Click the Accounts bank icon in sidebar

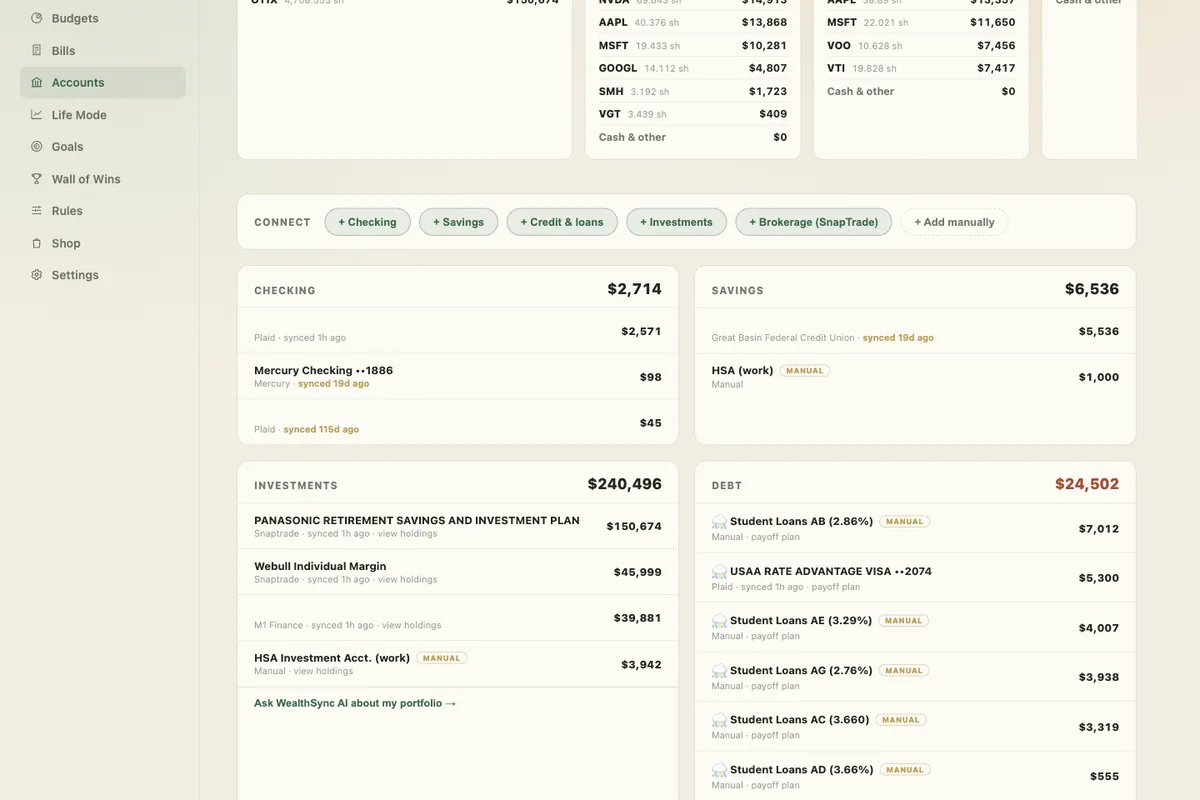(37, 82)
